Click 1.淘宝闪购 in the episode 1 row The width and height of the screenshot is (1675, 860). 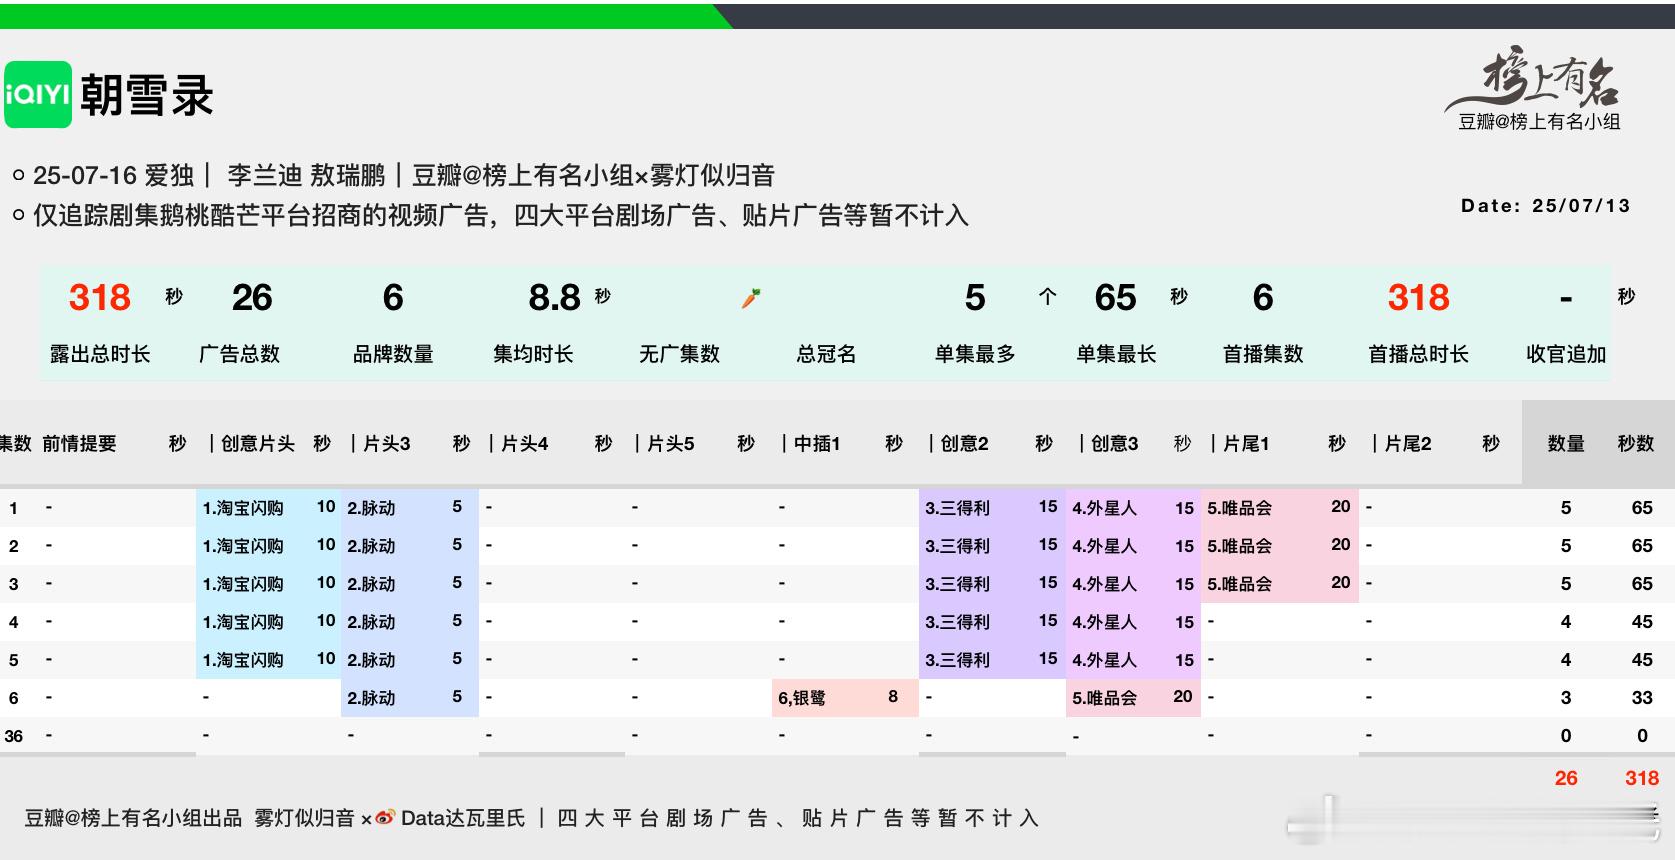(x=243, y=508)
